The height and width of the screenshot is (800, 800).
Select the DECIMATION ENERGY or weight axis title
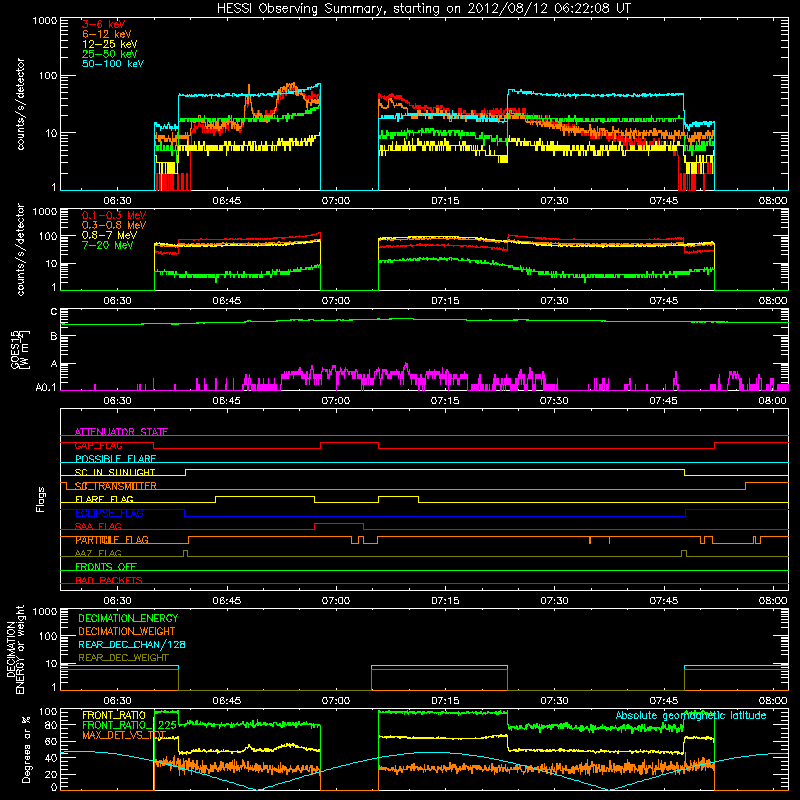point(16,649)
